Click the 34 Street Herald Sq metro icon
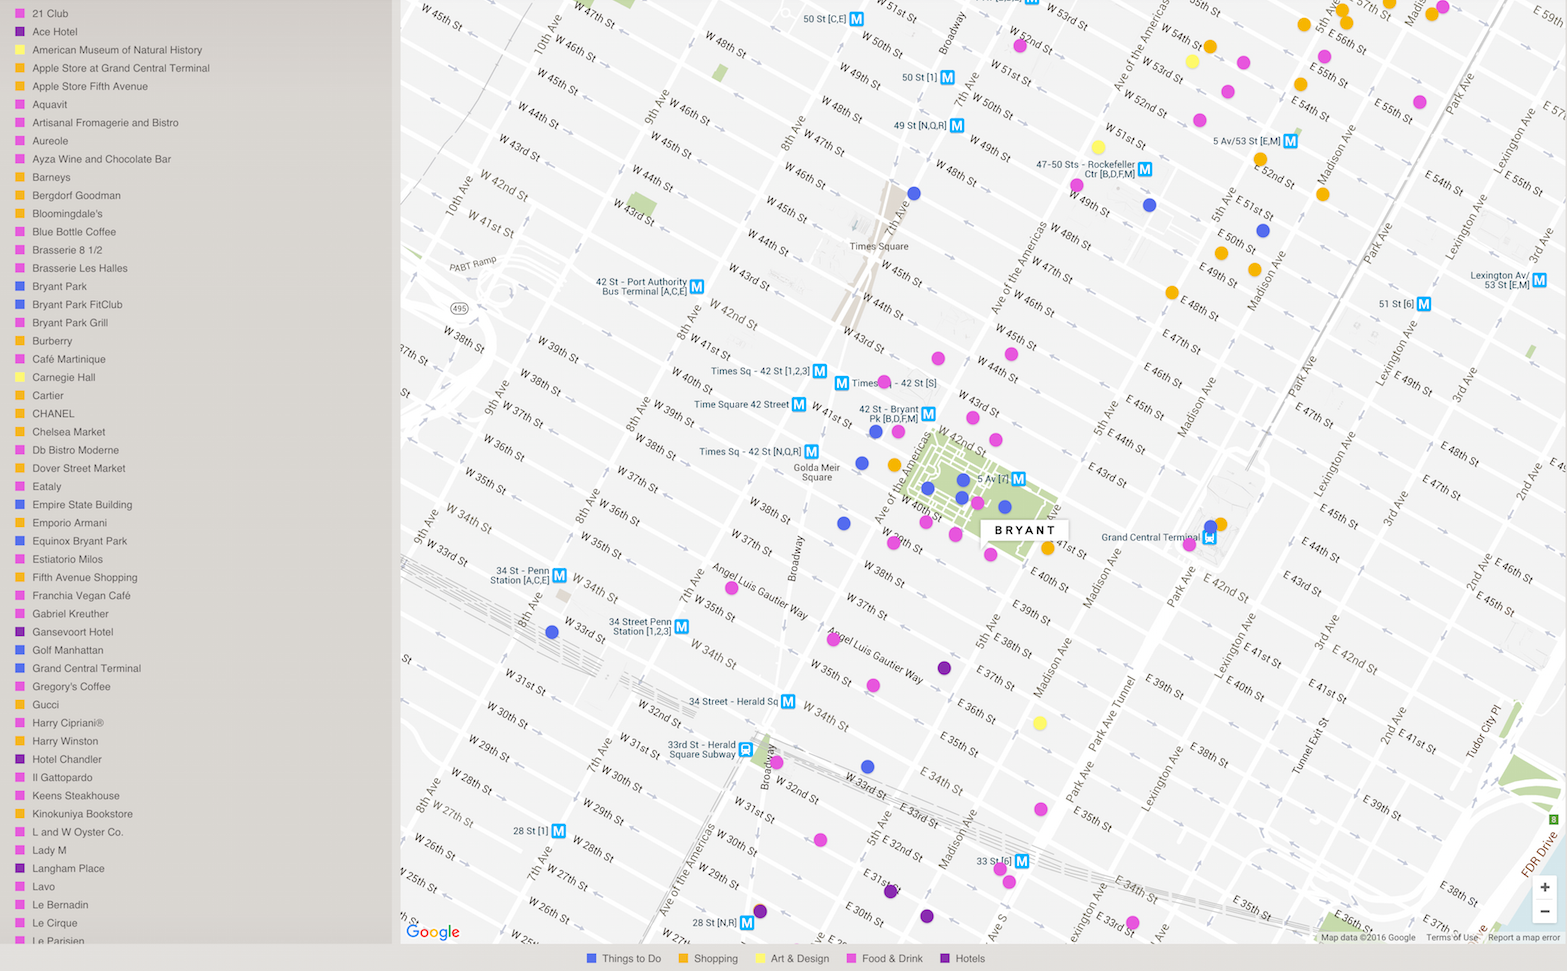This screenshot has height=971, width=1567. [788, 702]
